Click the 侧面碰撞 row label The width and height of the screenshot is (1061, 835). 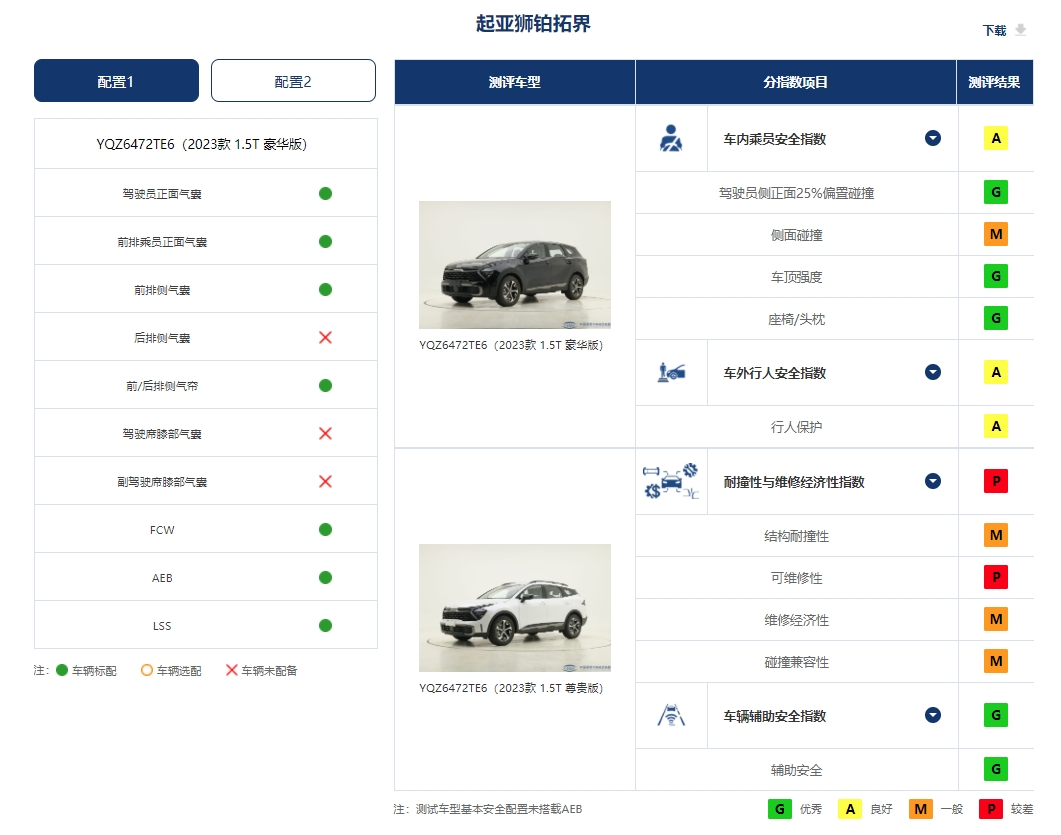[796, 235]
